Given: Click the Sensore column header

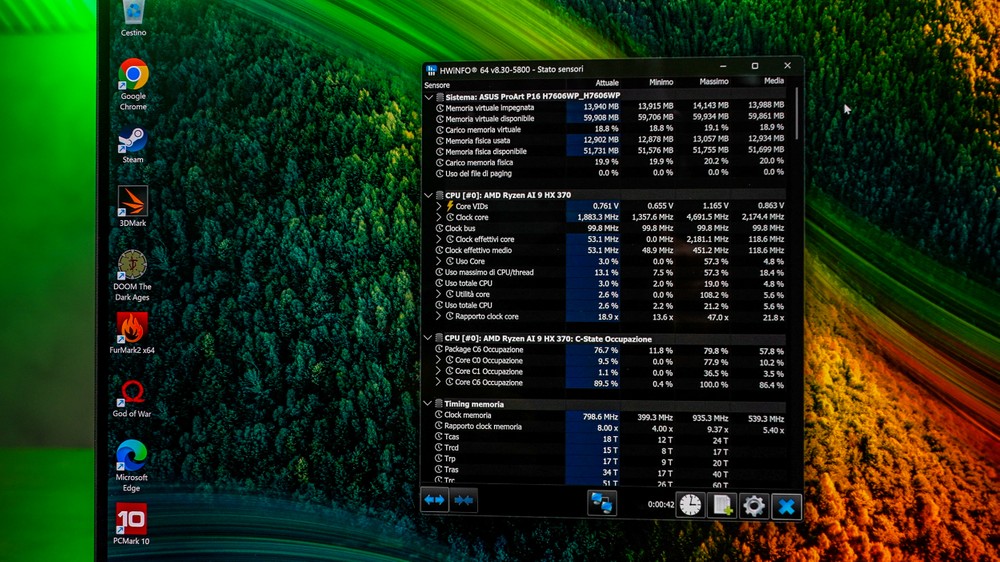Looking at the screenshot, I should [x=437, y=85].
